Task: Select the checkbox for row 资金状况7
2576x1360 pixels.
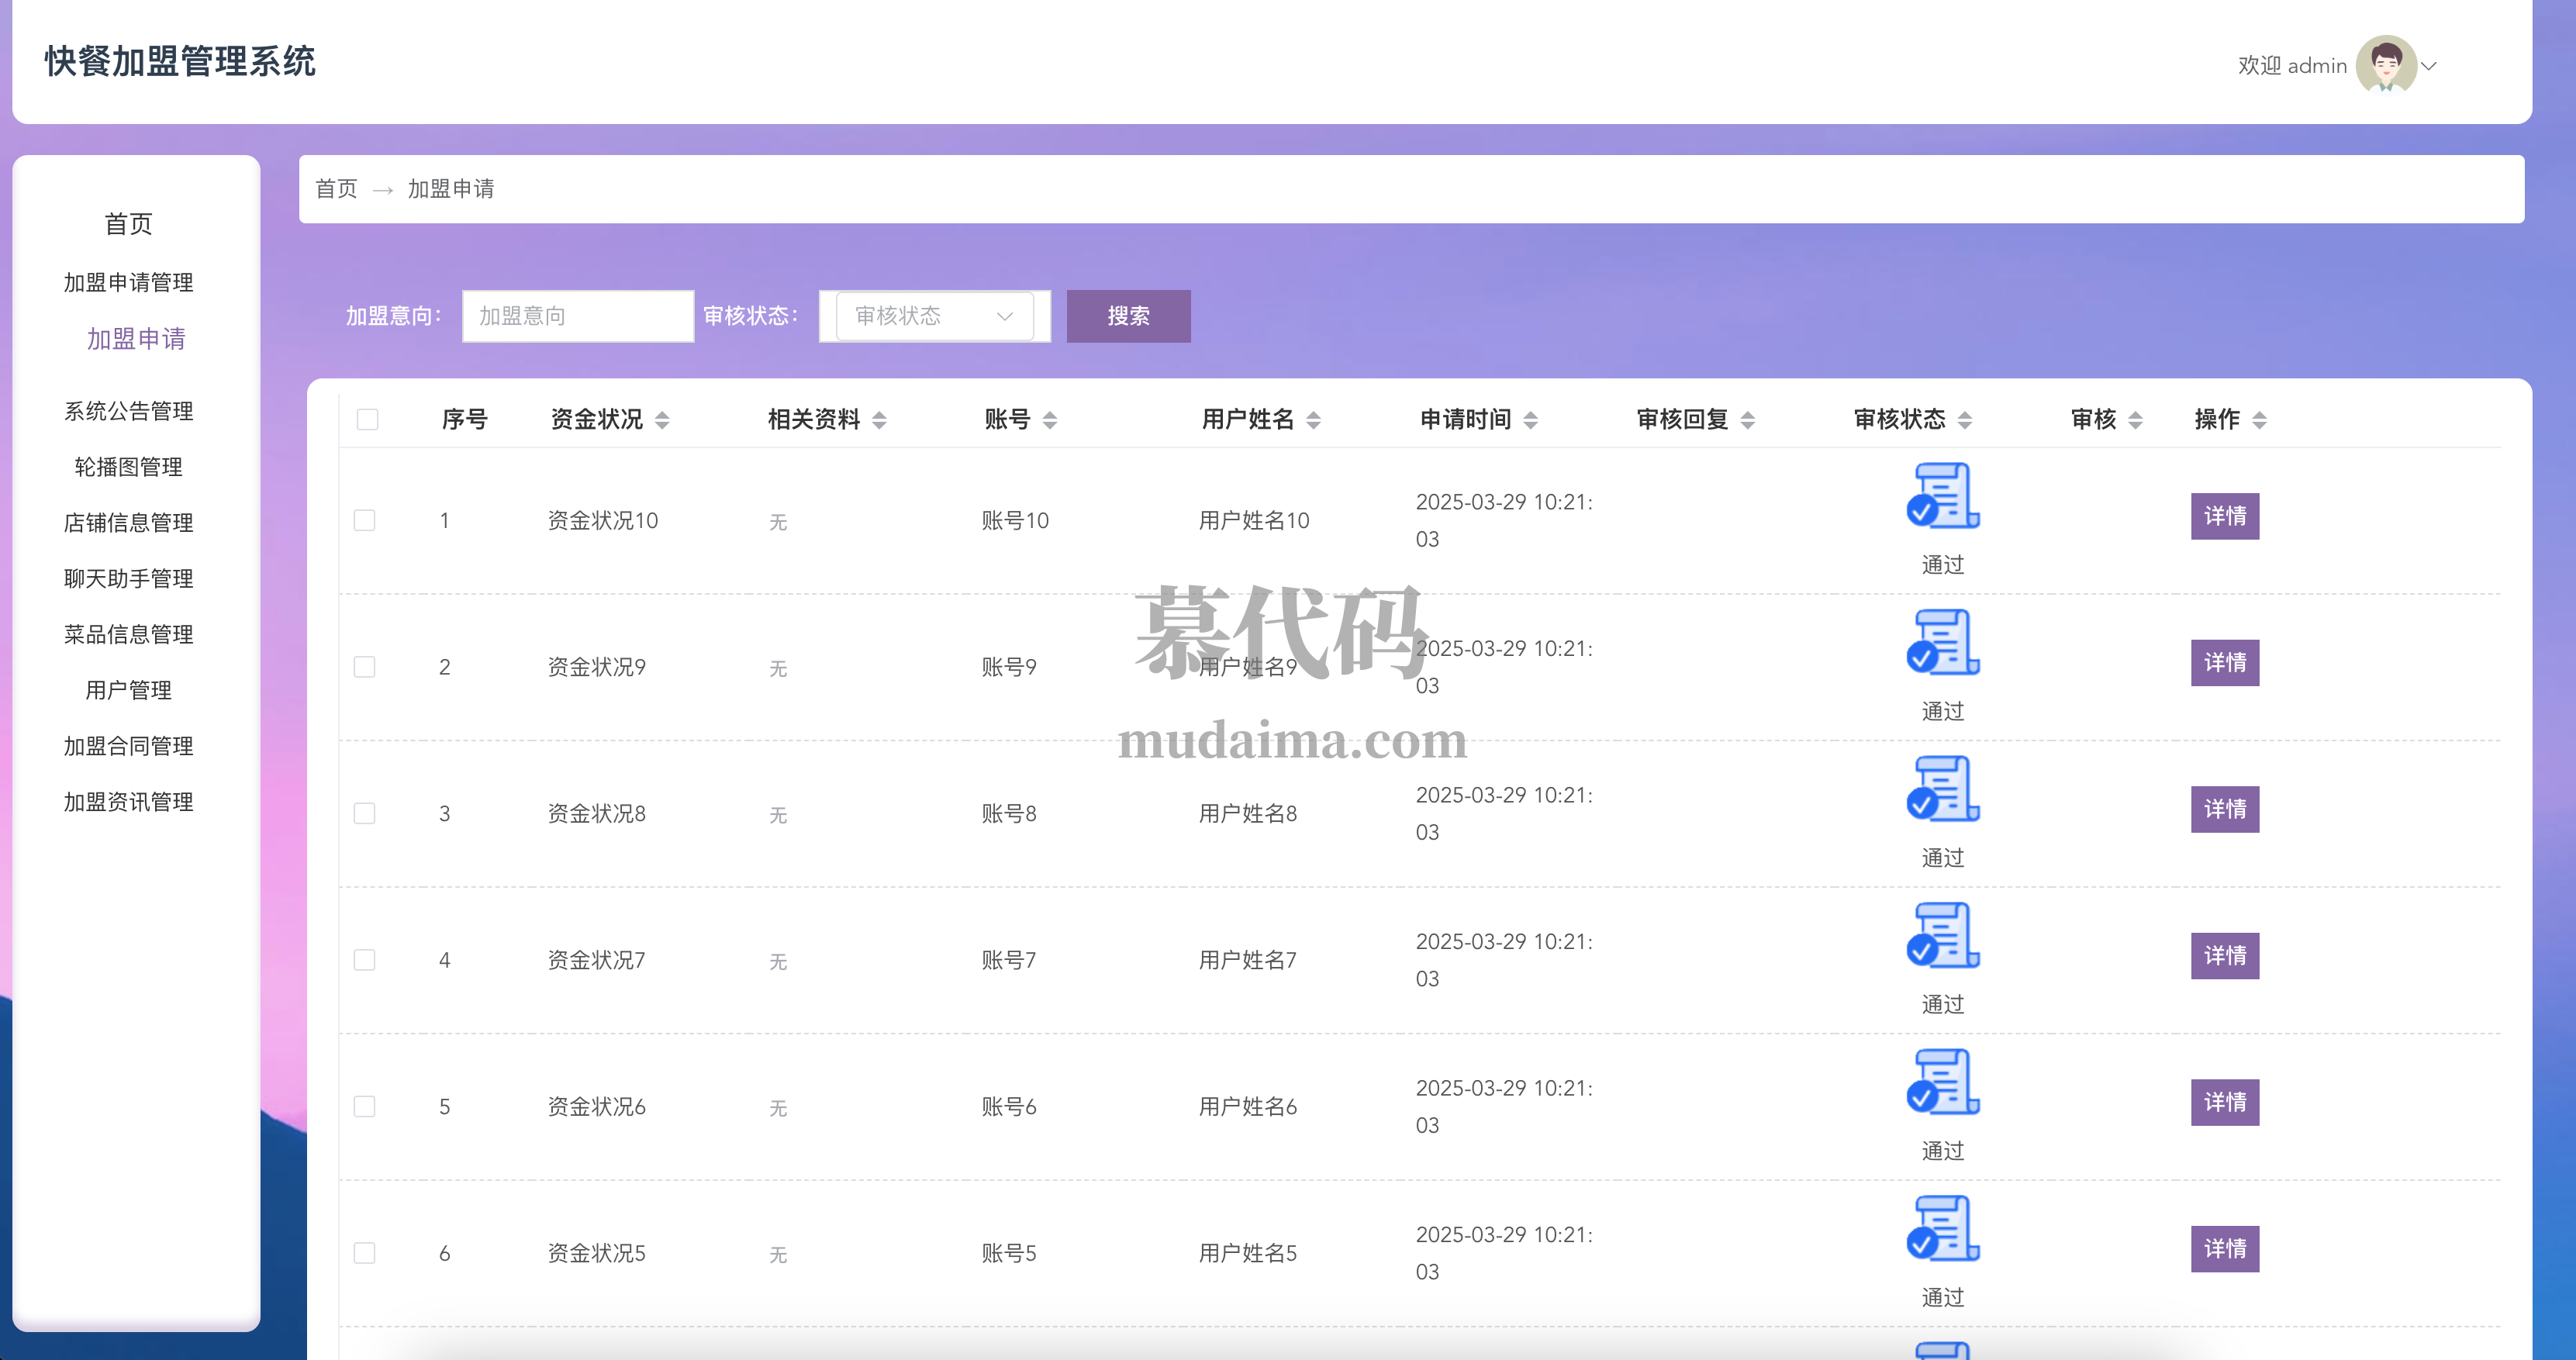Action: pyautogui.click(x=365, y=960)
